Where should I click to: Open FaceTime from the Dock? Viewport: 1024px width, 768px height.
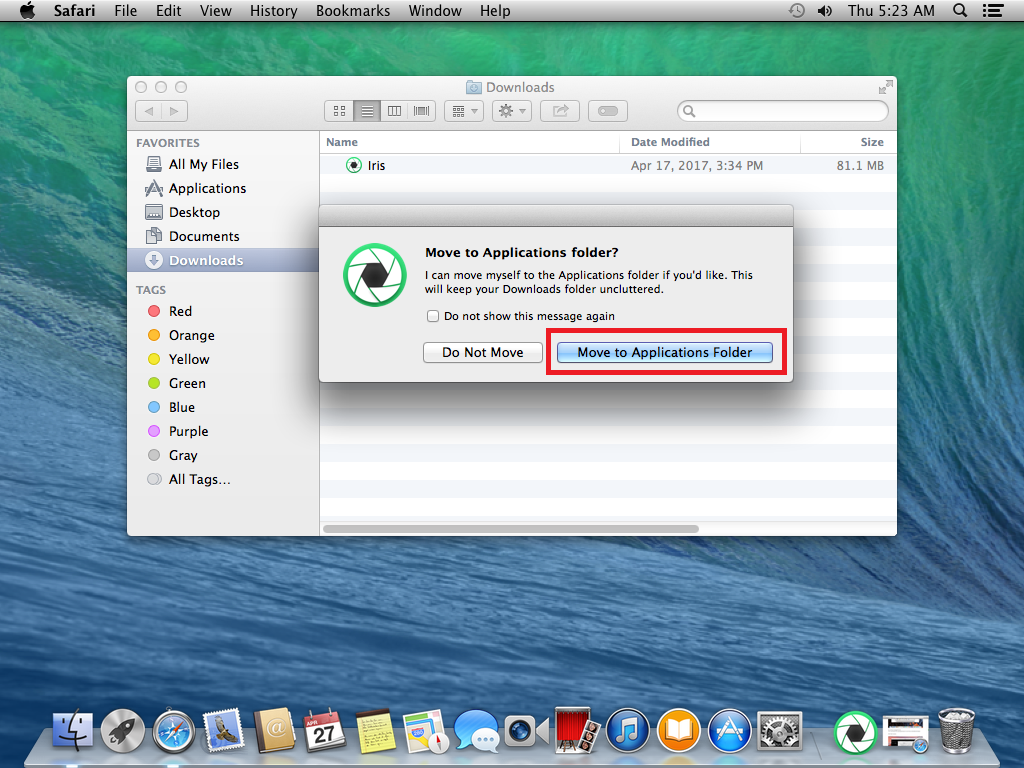[526, 731]
